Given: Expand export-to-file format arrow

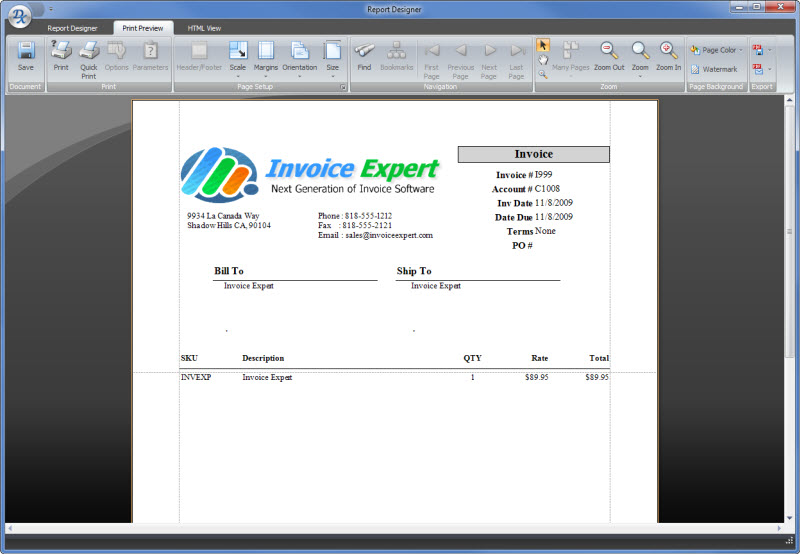Looking at the screenshot, I should tap(770, 50).
